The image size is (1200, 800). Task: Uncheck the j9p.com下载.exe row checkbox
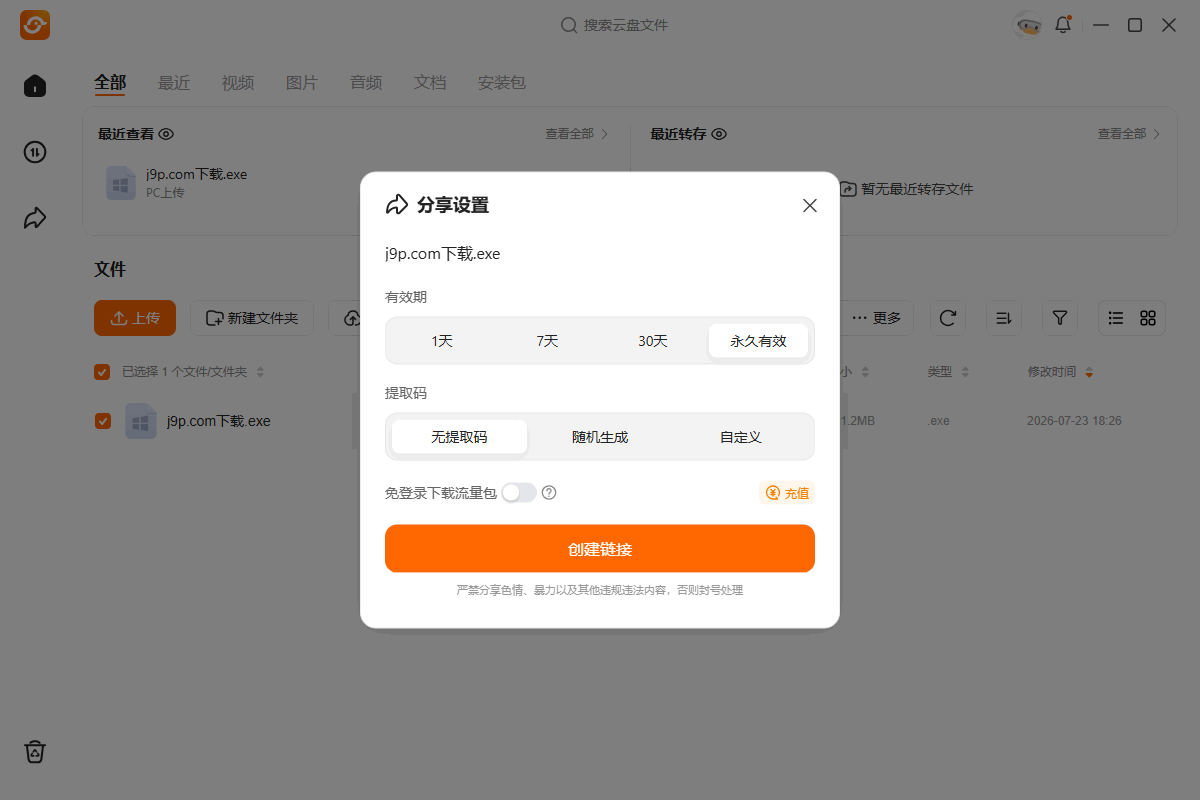[102, 421]
